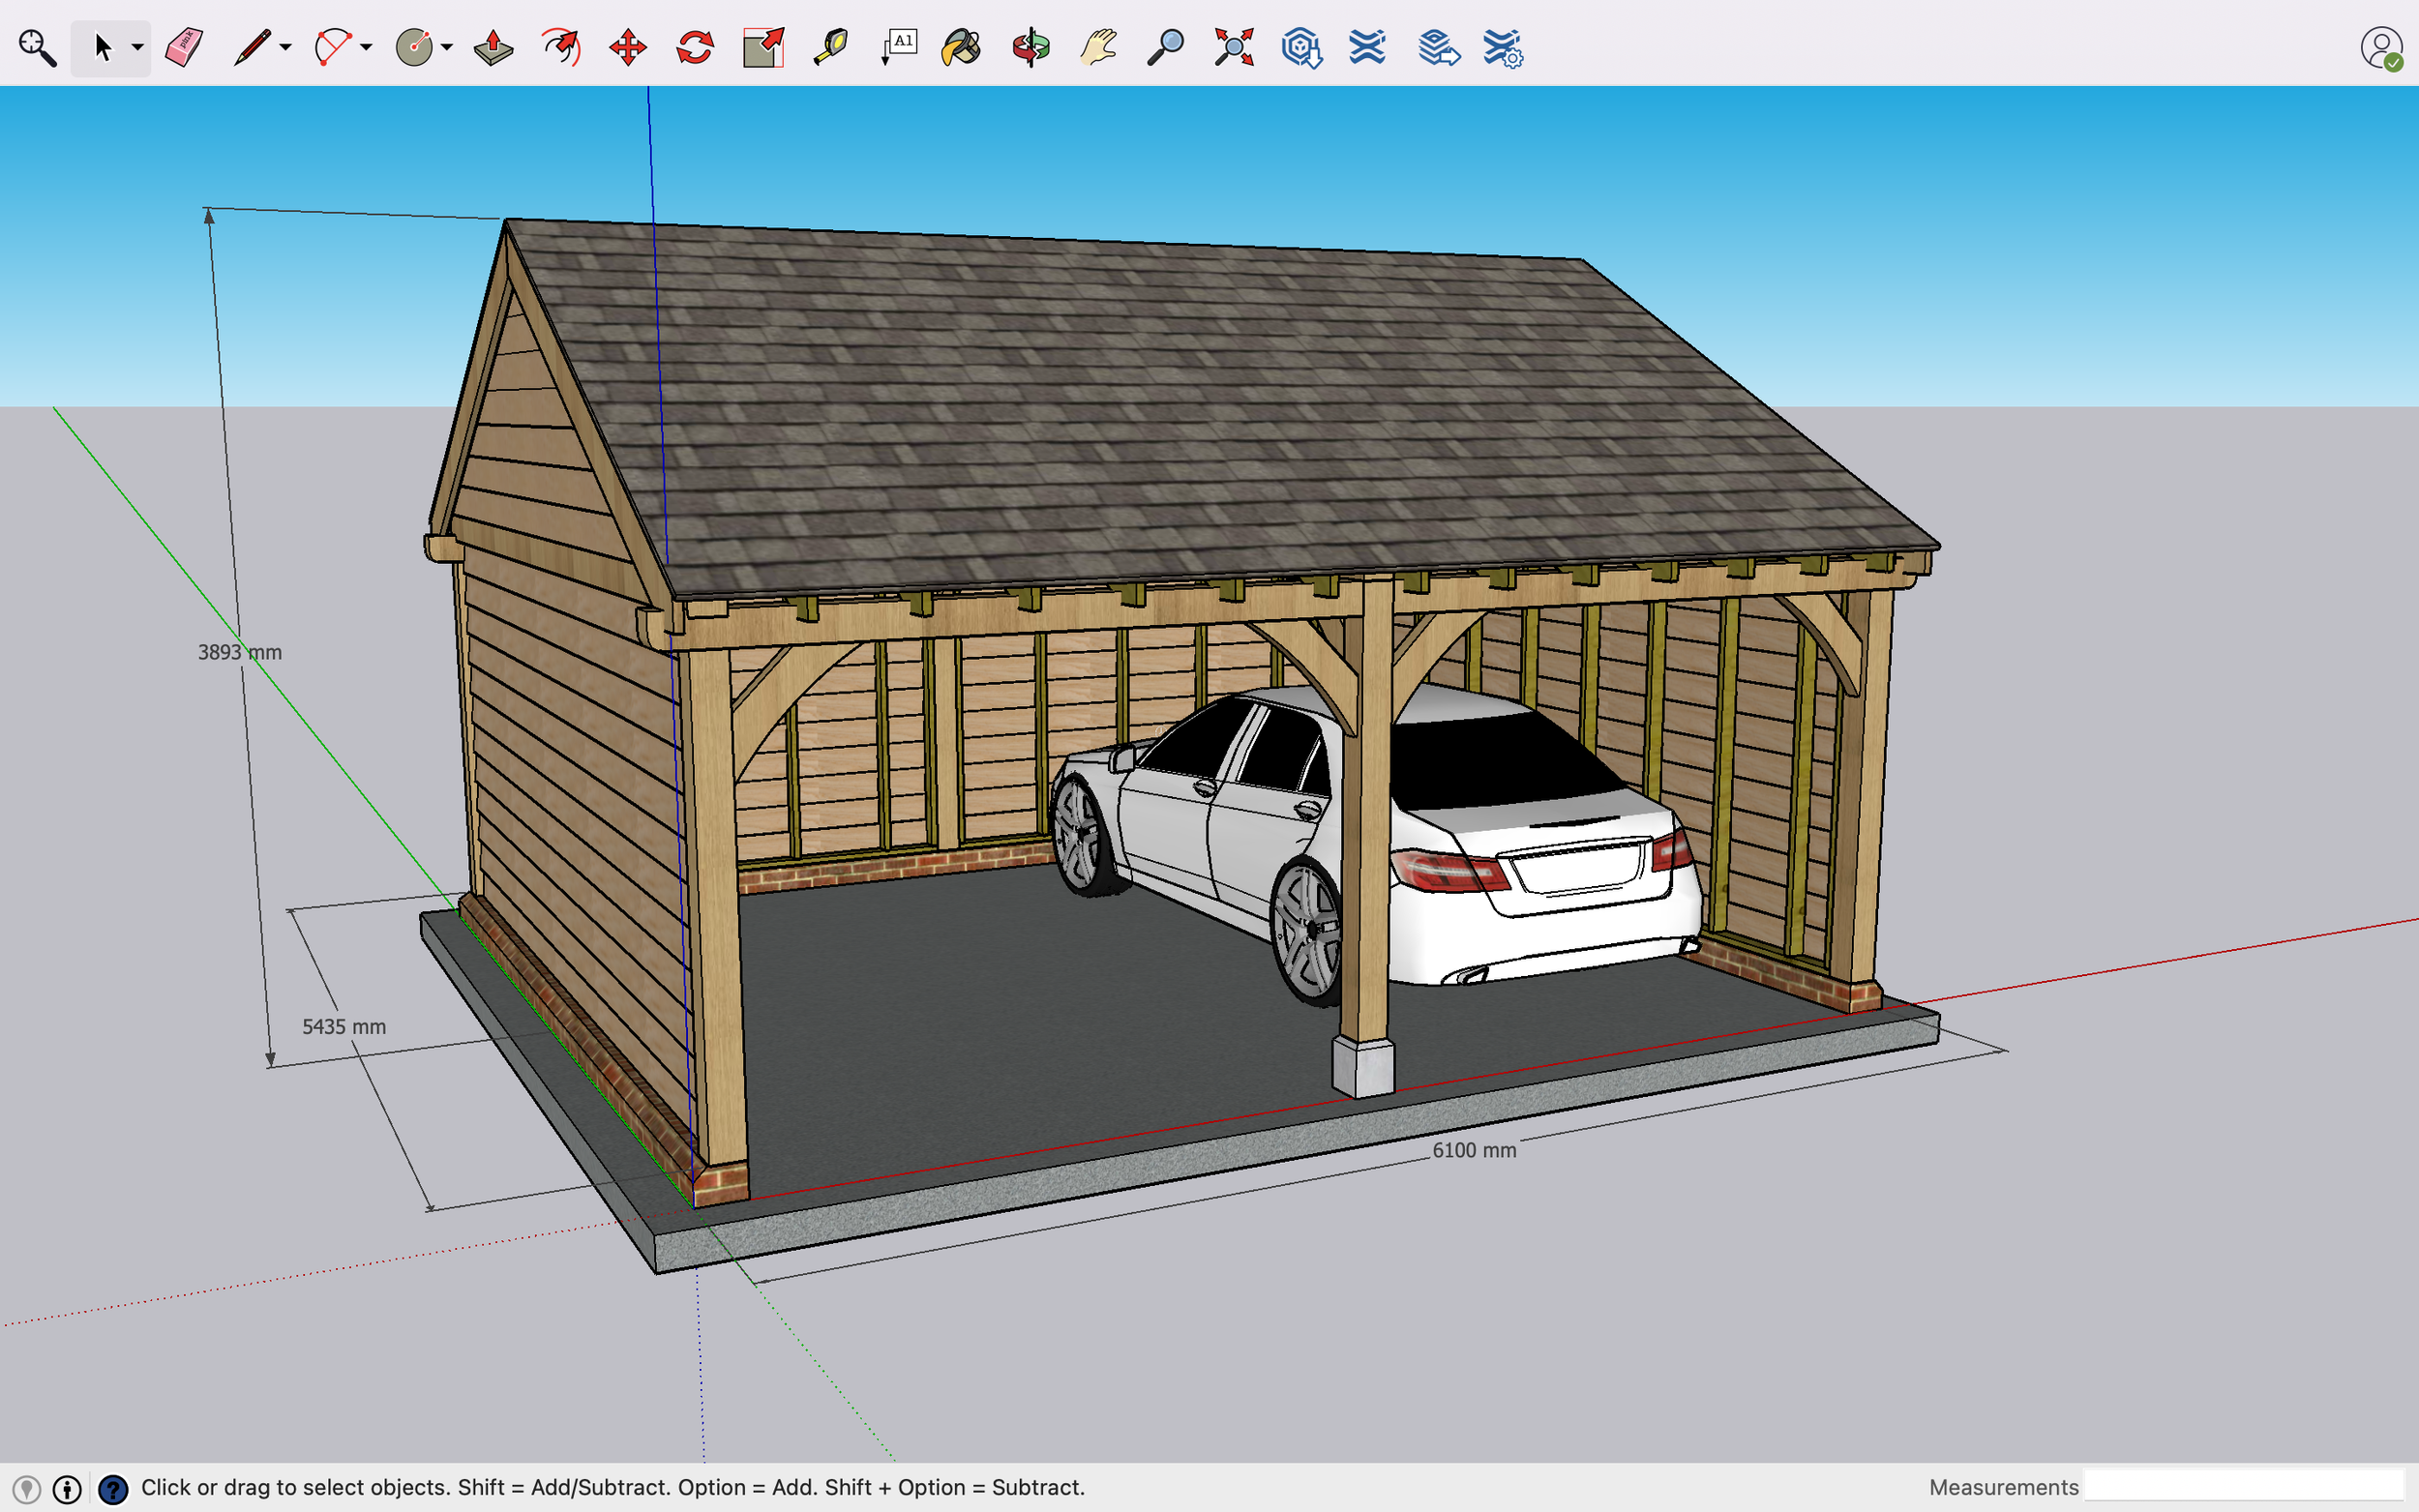Open the Extension Manager icon
This screenshot has height=1512, width=2419.
click(x=1502, y=47)
